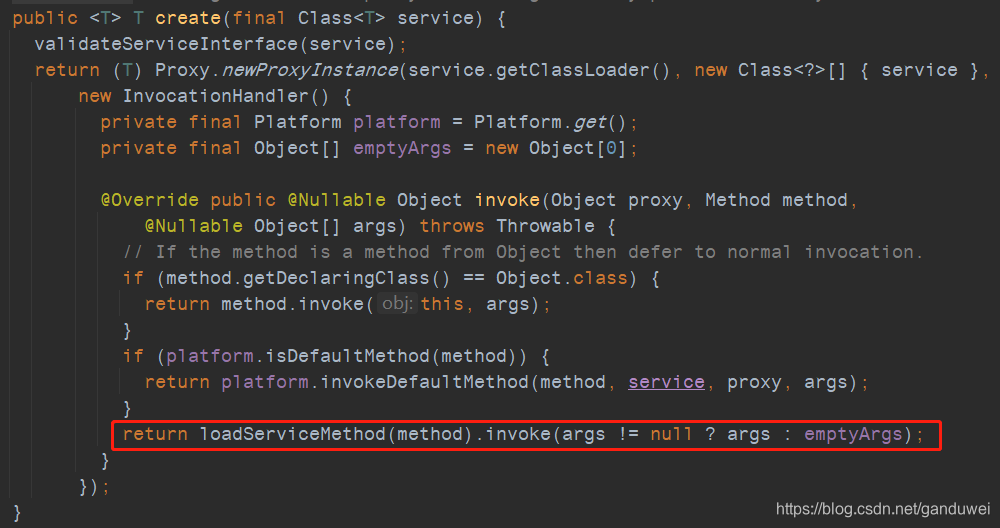
Task: Click the 'this' keyword in method.invoke
Action: [442, 304]
